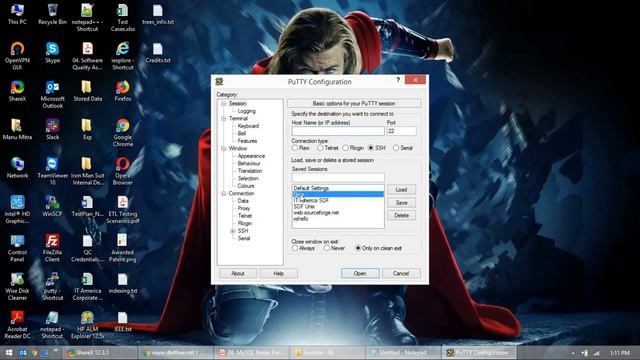The height and width of the screenshot is (360, 640).
Task: Select the Slack desktop icon
Action: tap(52, 129)
